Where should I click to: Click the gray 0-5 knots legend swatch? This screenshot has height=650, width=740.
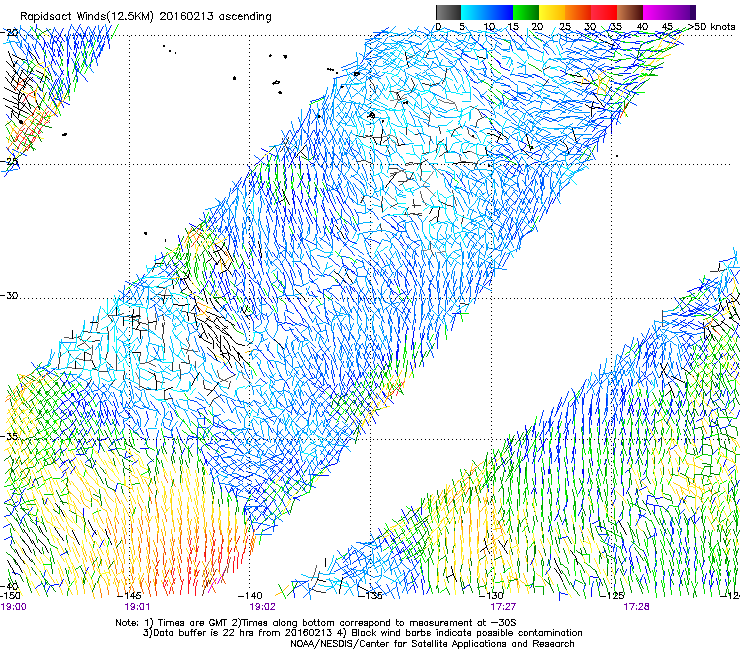[x=449, y=13]
